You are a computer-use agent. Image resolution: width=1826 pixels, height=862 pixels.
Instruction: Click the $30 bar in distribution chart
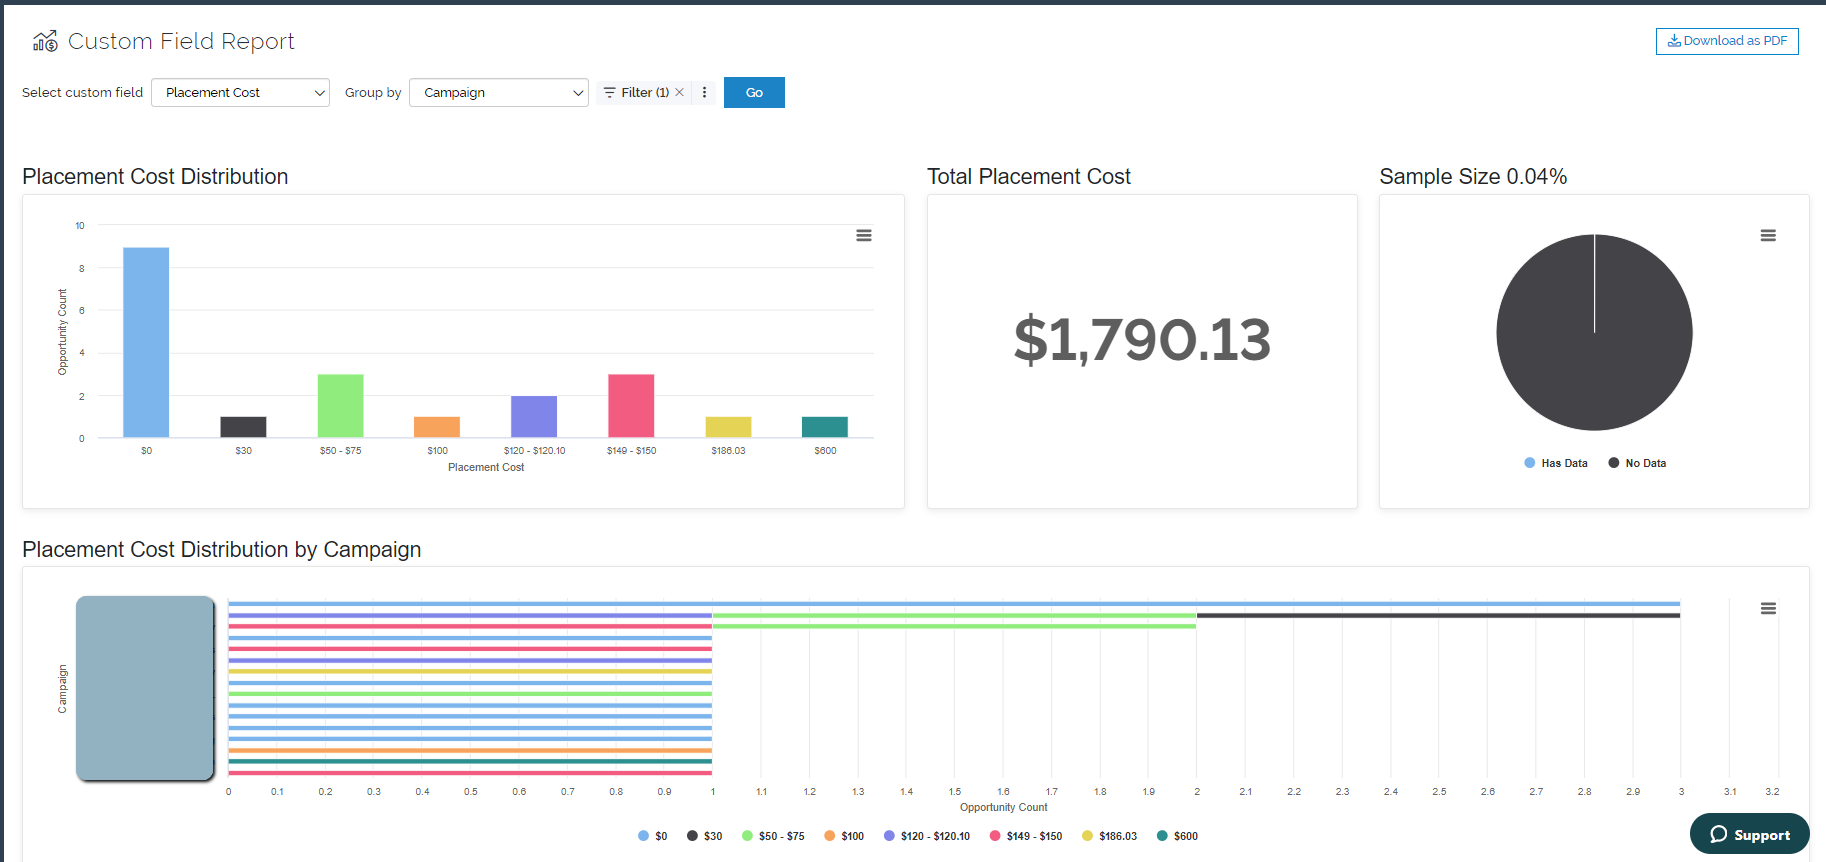click(x=243, y=427)
